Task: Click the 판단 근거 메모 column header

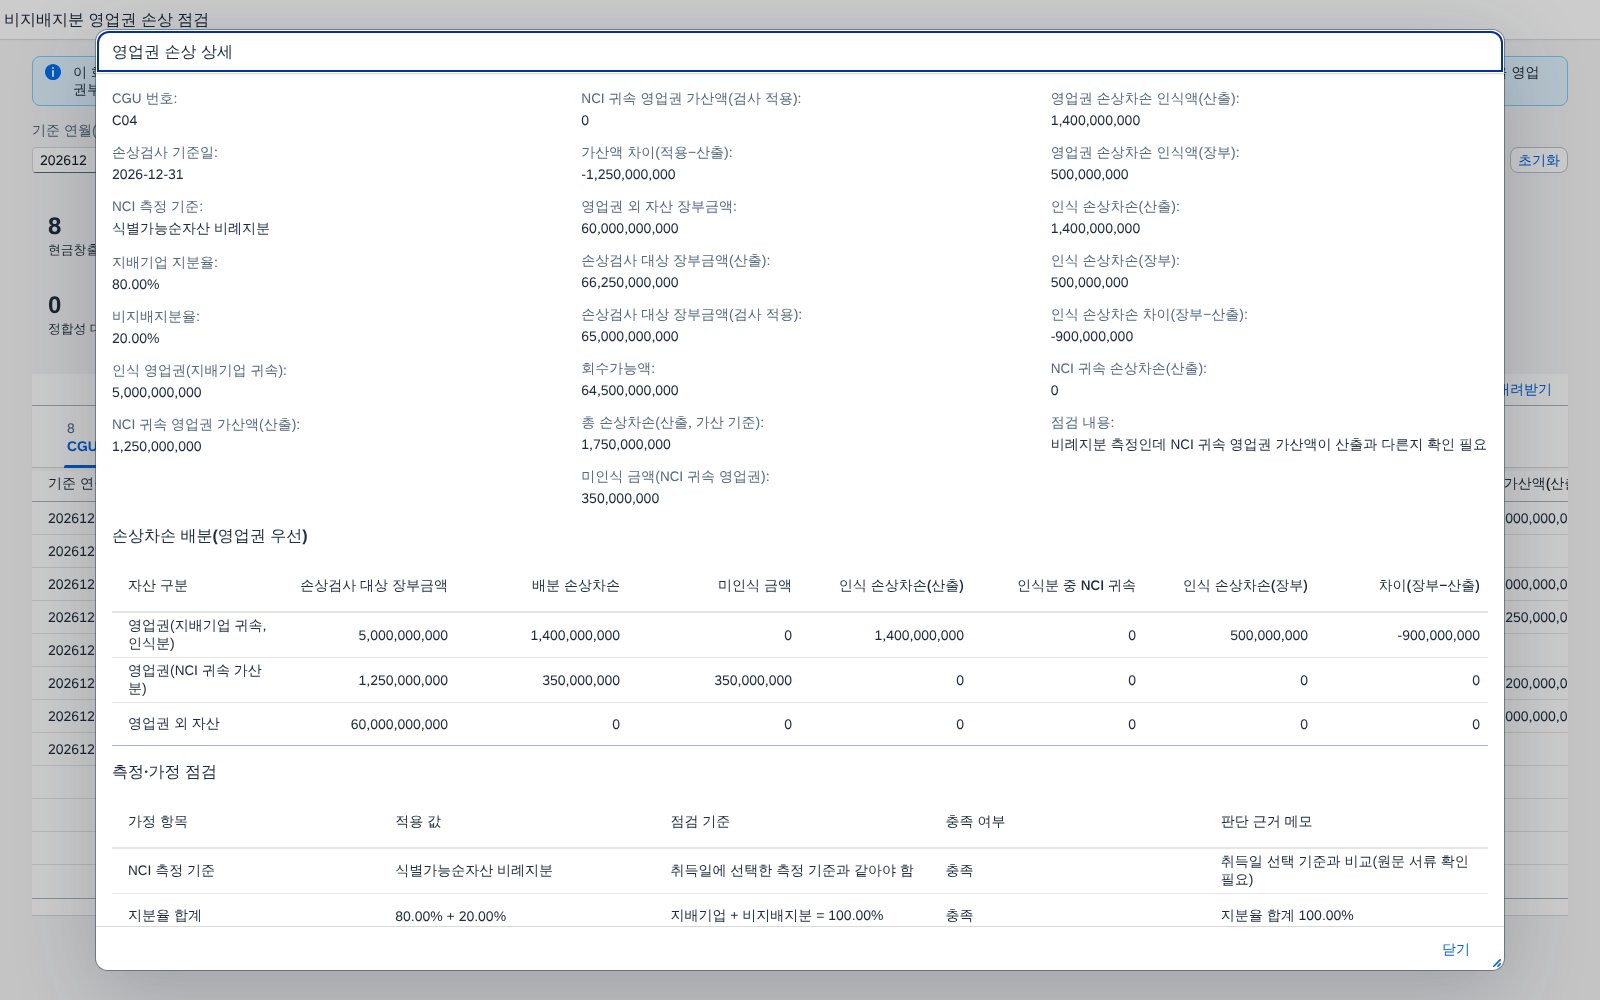Action: click(x=1266, y=821)
